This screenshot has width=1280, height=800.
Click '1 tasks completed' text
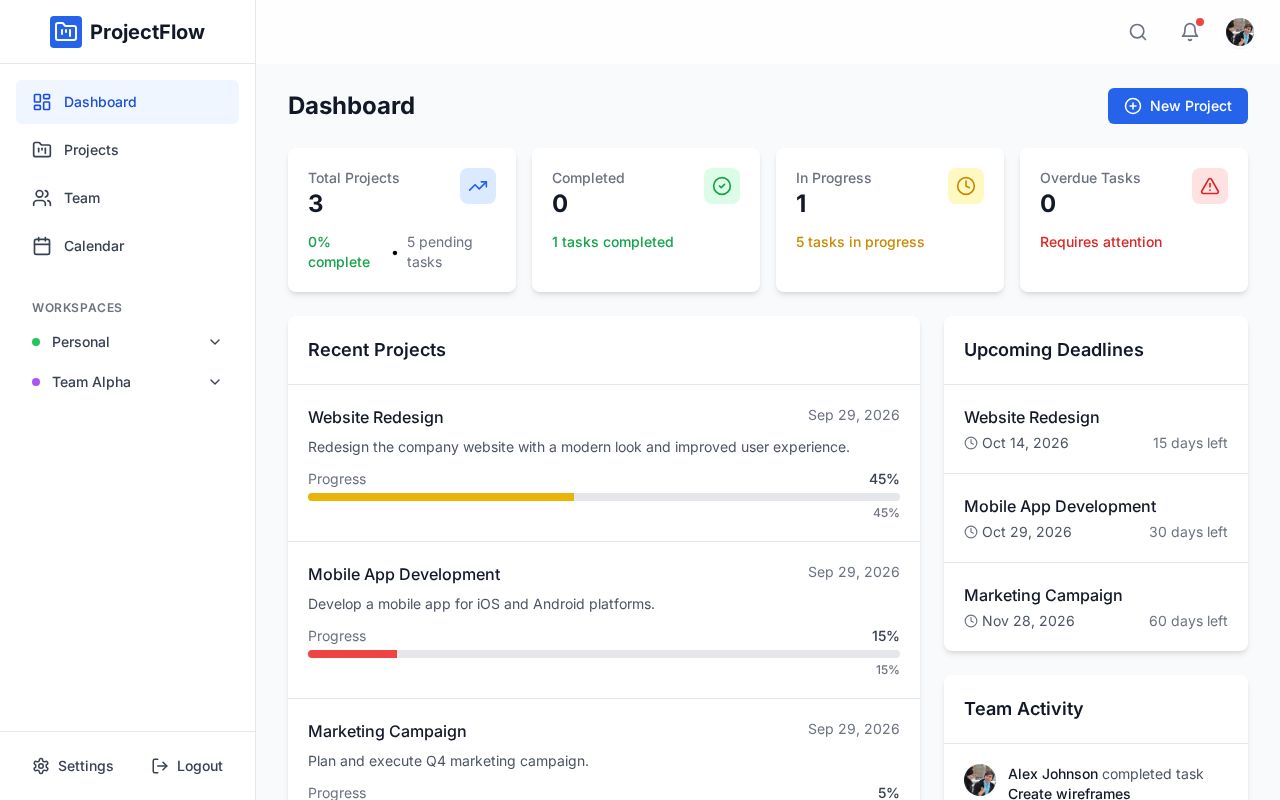point(613,242)
